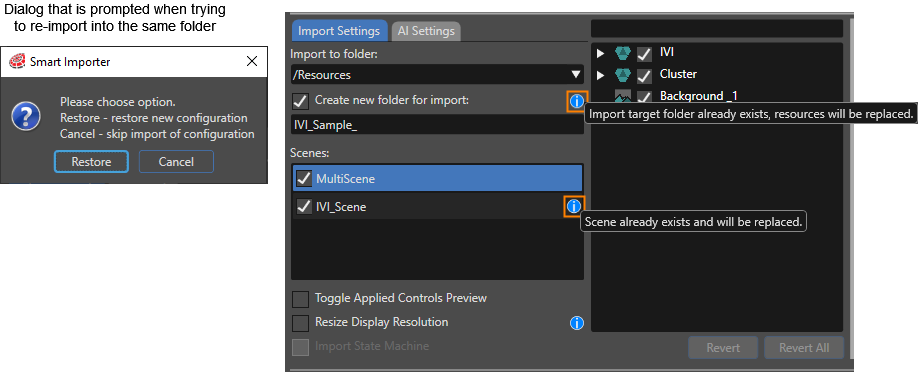Uncheck Create new folder for import

click(300, 101)
